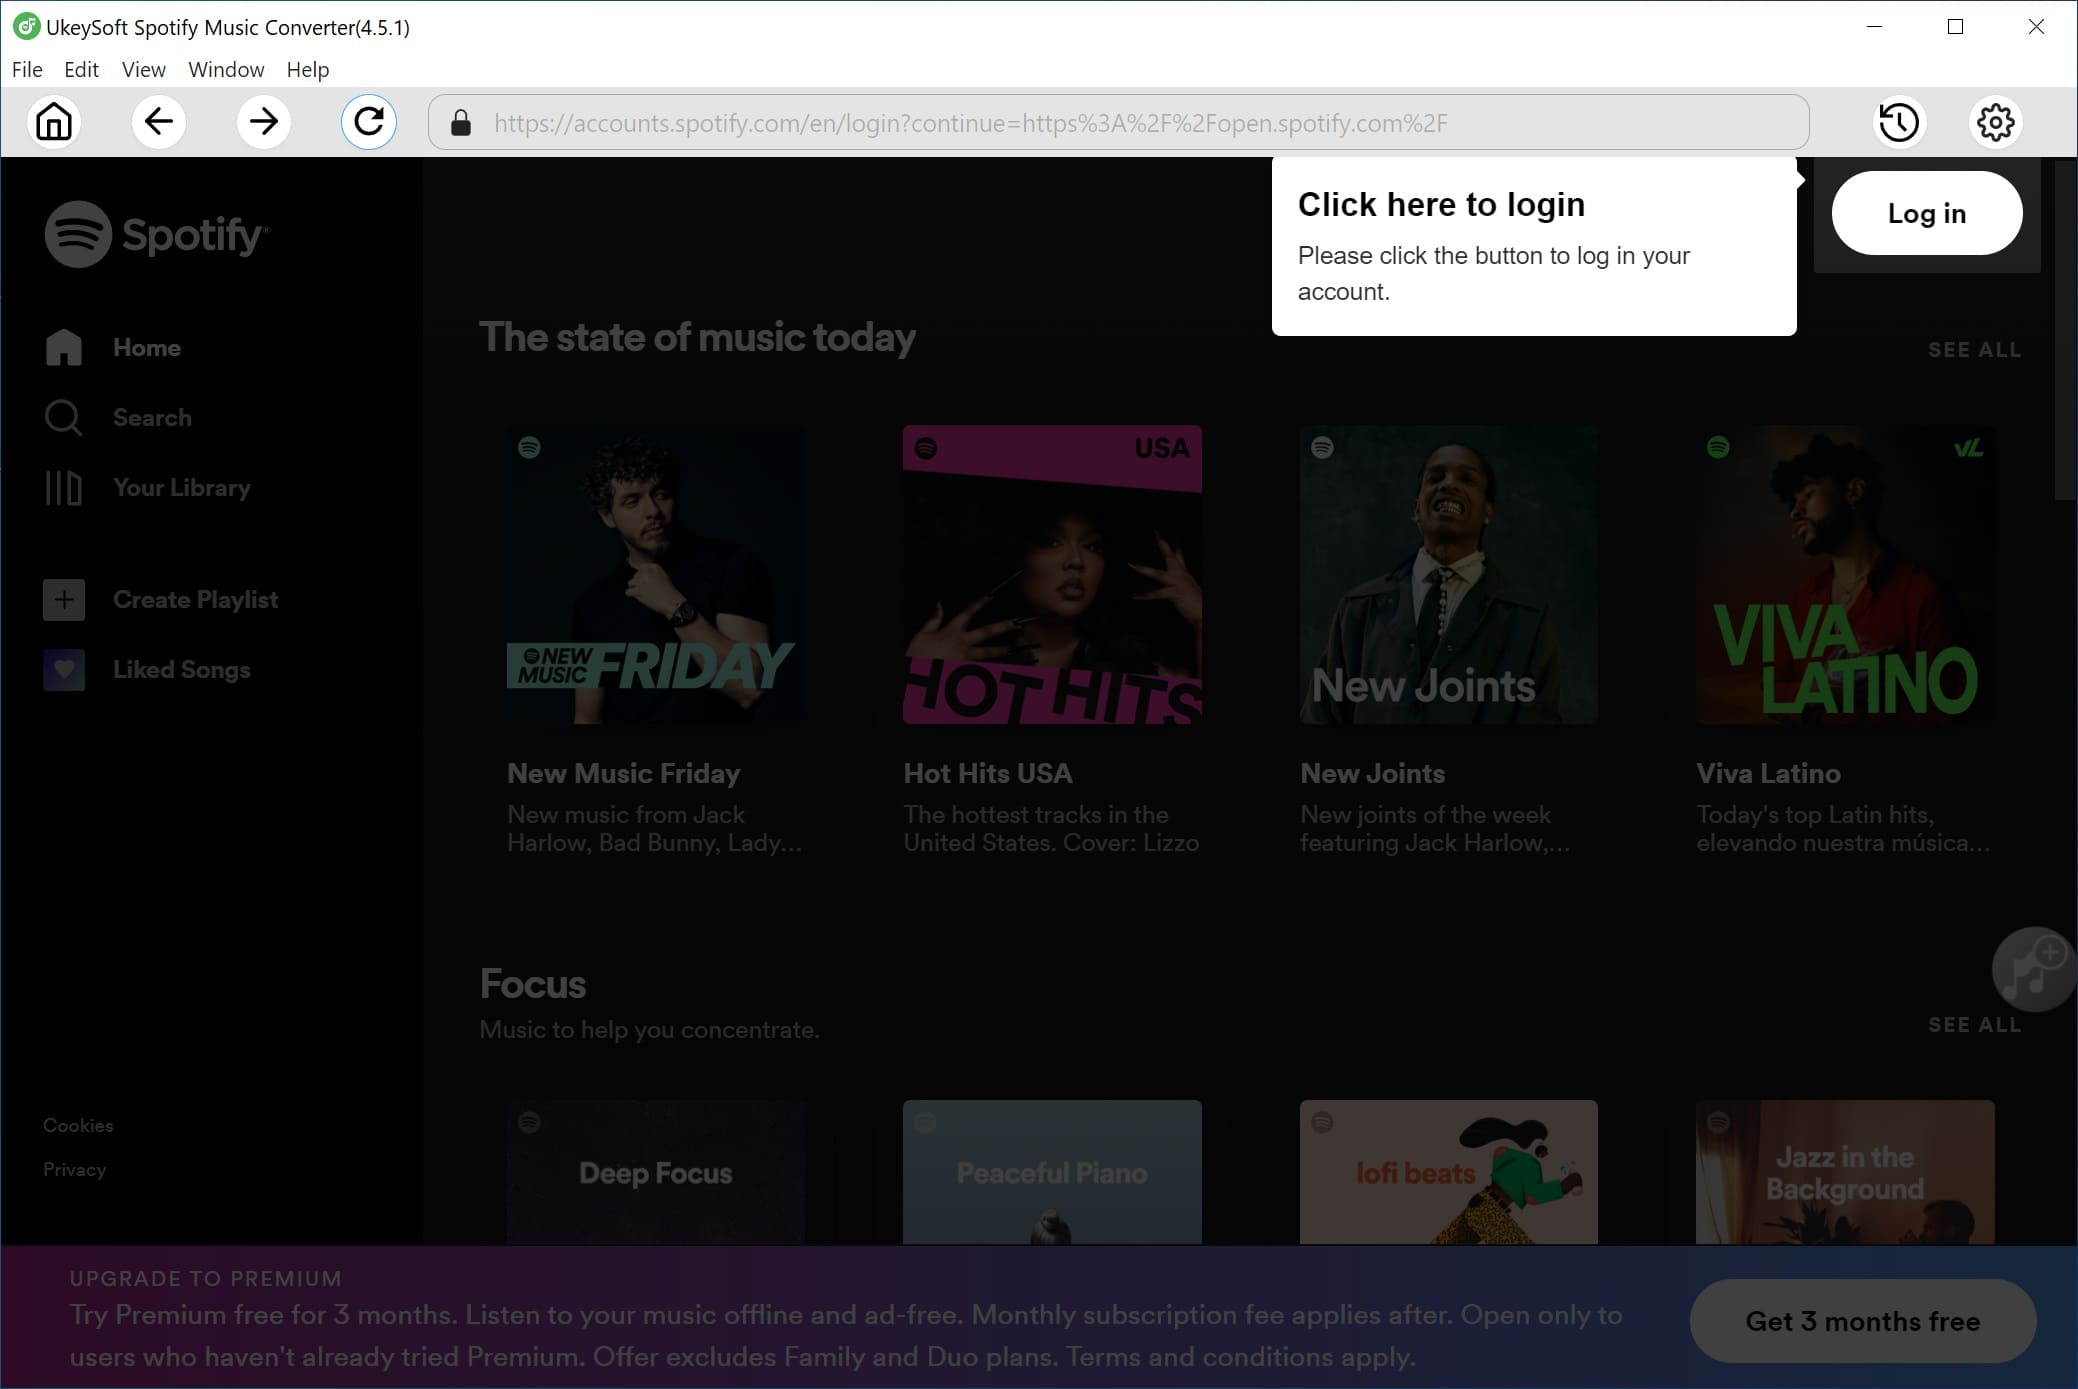Click the Log in button
2078x1389 pixels.
1926,214
